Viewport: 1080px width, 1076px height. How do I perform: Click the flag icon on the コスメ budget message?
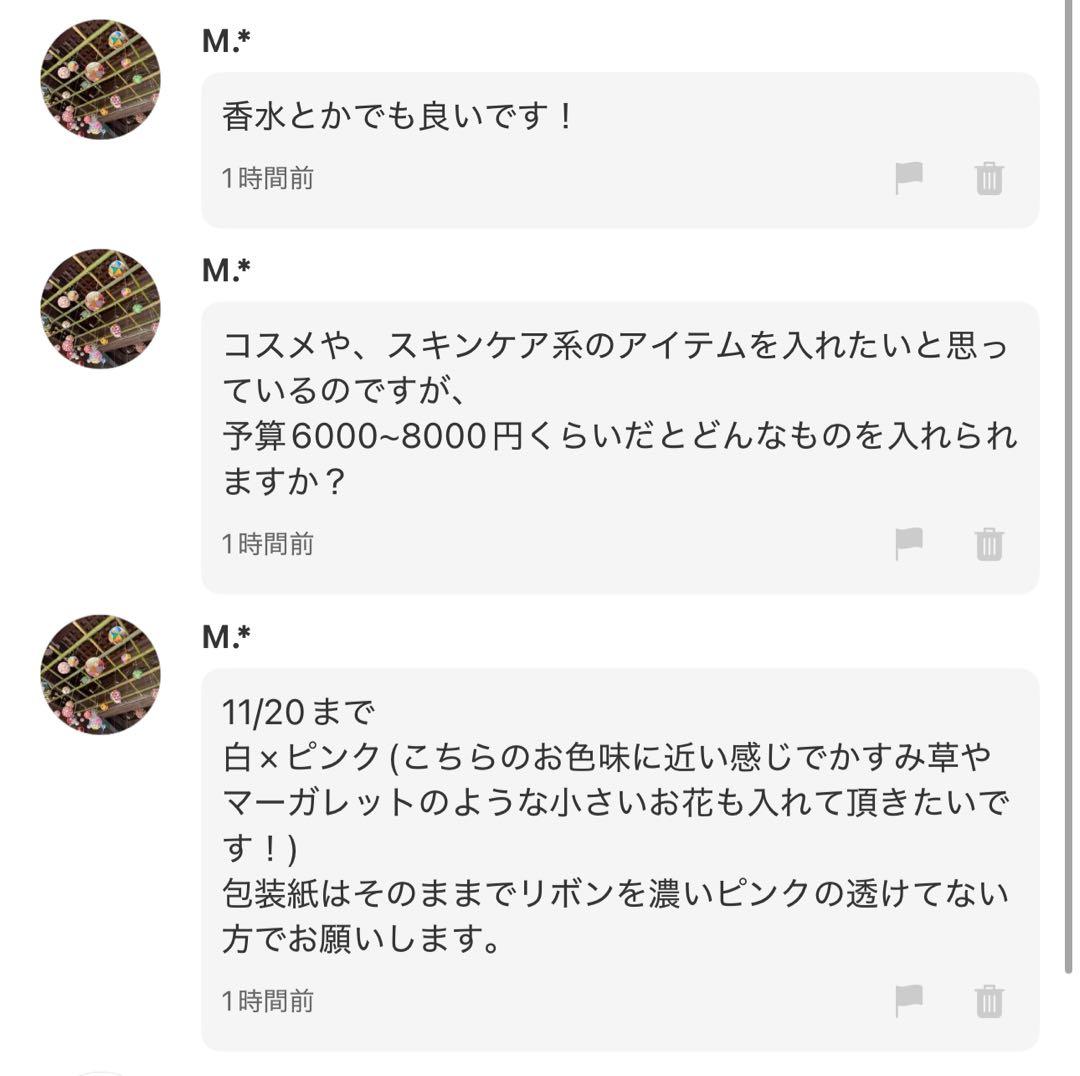(906, 545)
